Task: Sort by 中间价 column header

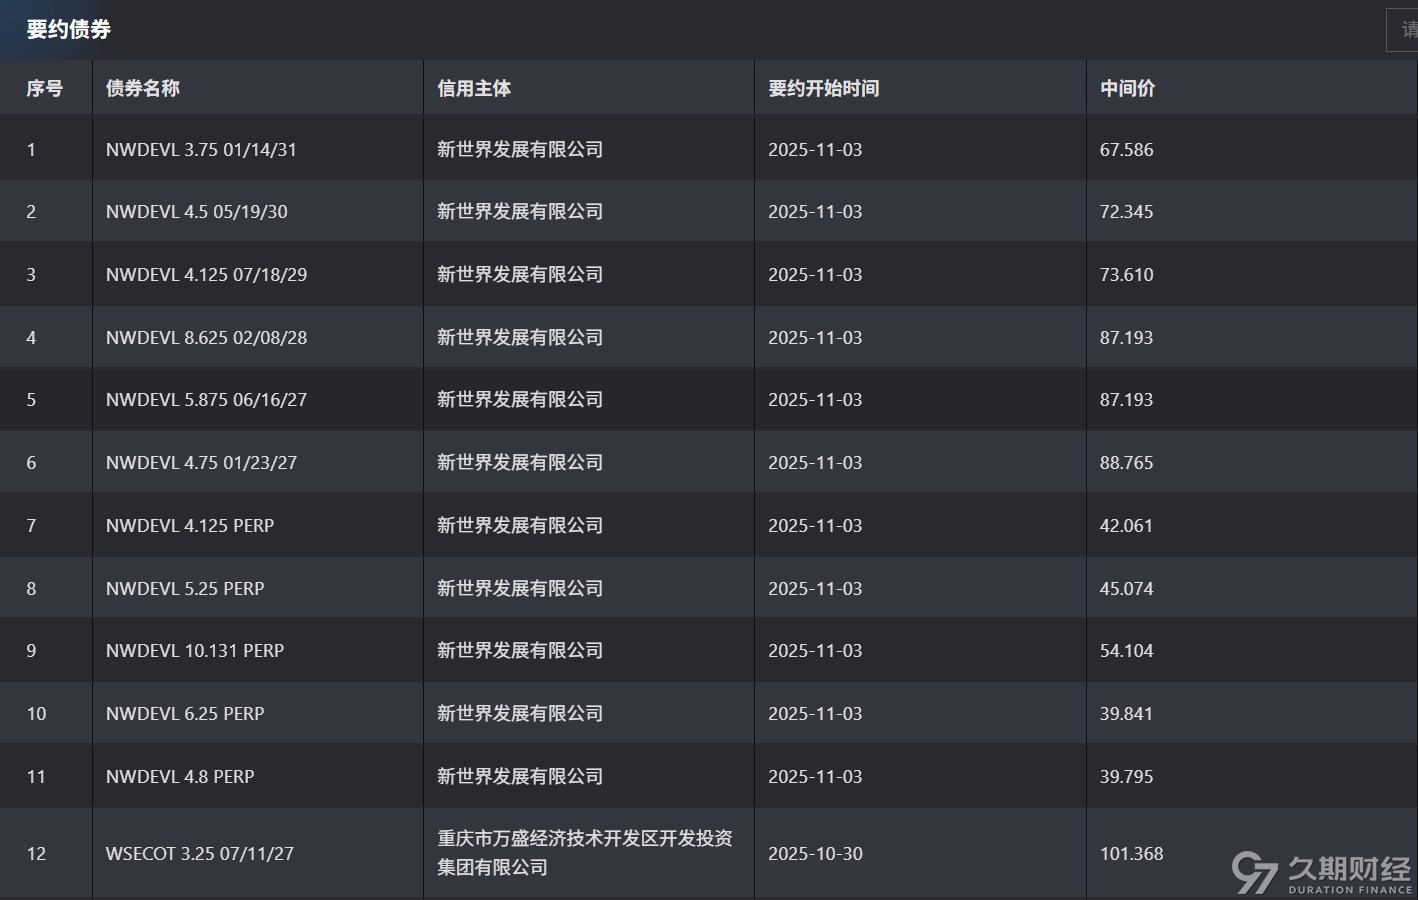Action: (1127, 88)
